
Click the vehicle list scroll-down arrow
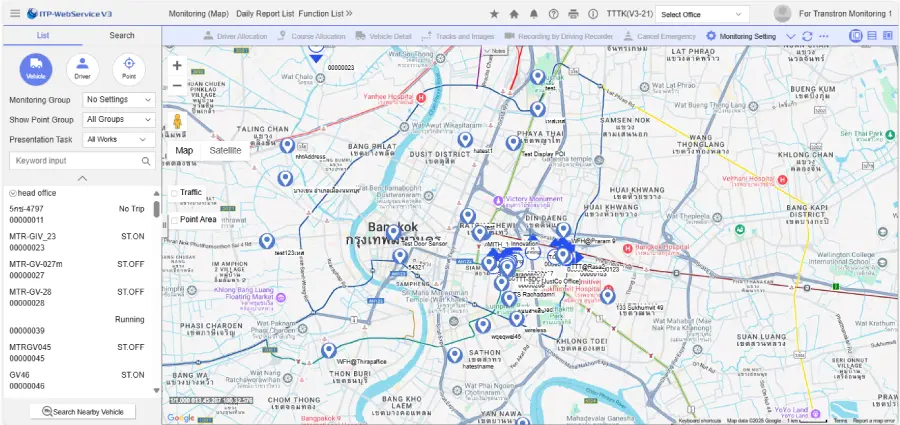click(x=157, y=391)
